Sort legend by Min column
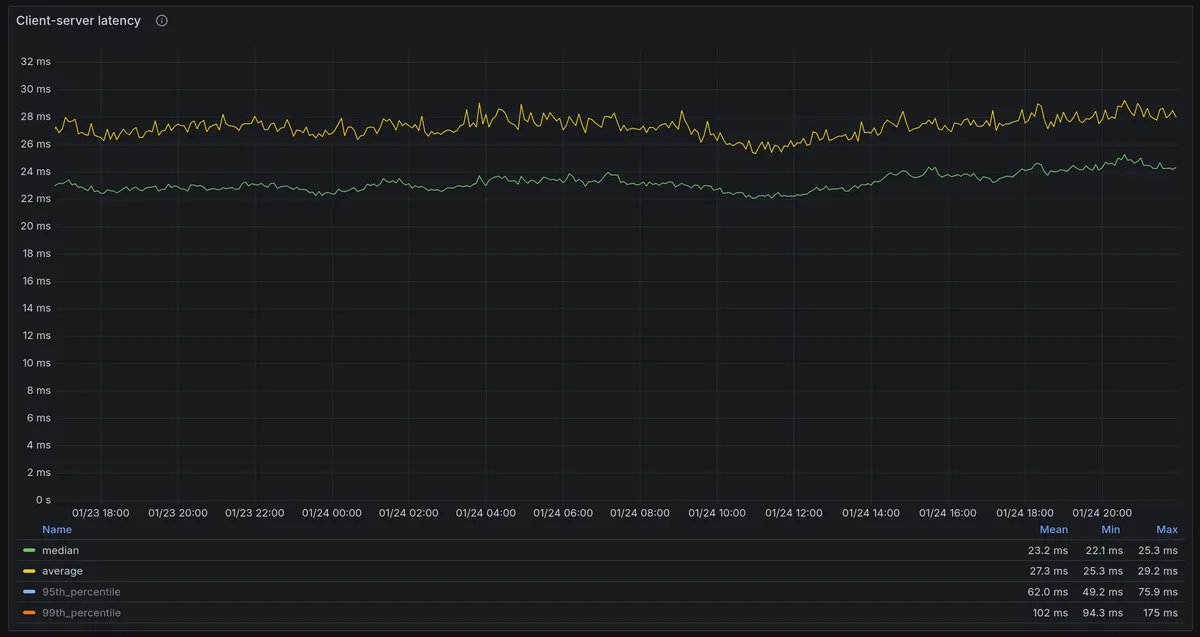 tap(1110, 529)
